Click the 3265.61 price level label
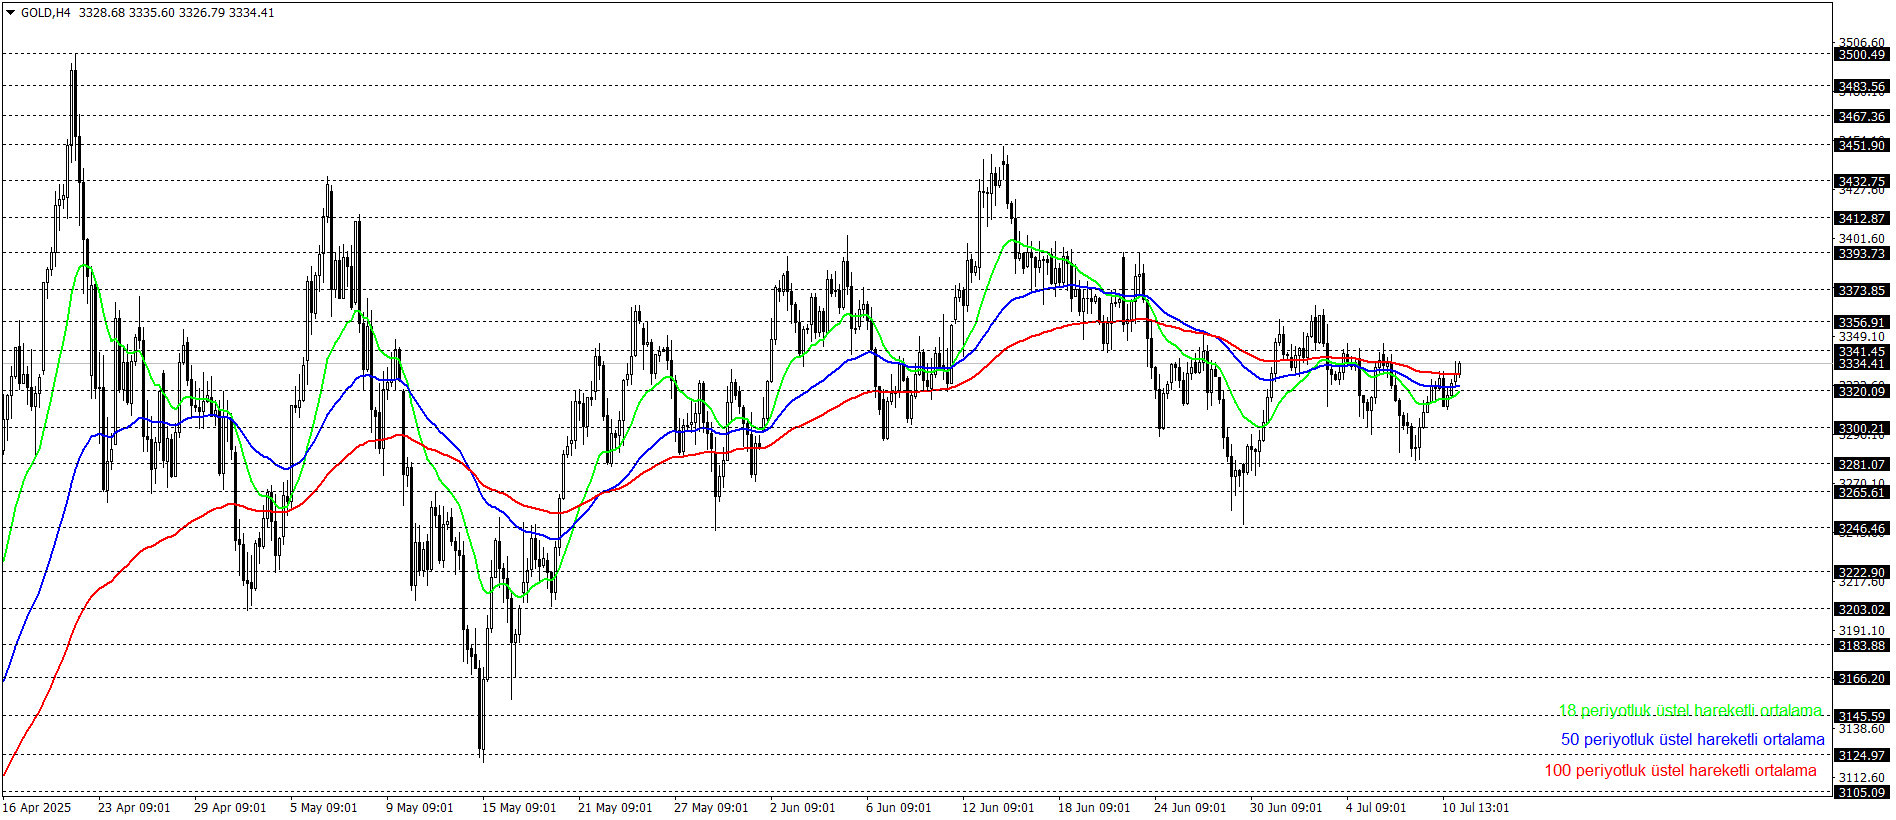 click(1862, 493)
